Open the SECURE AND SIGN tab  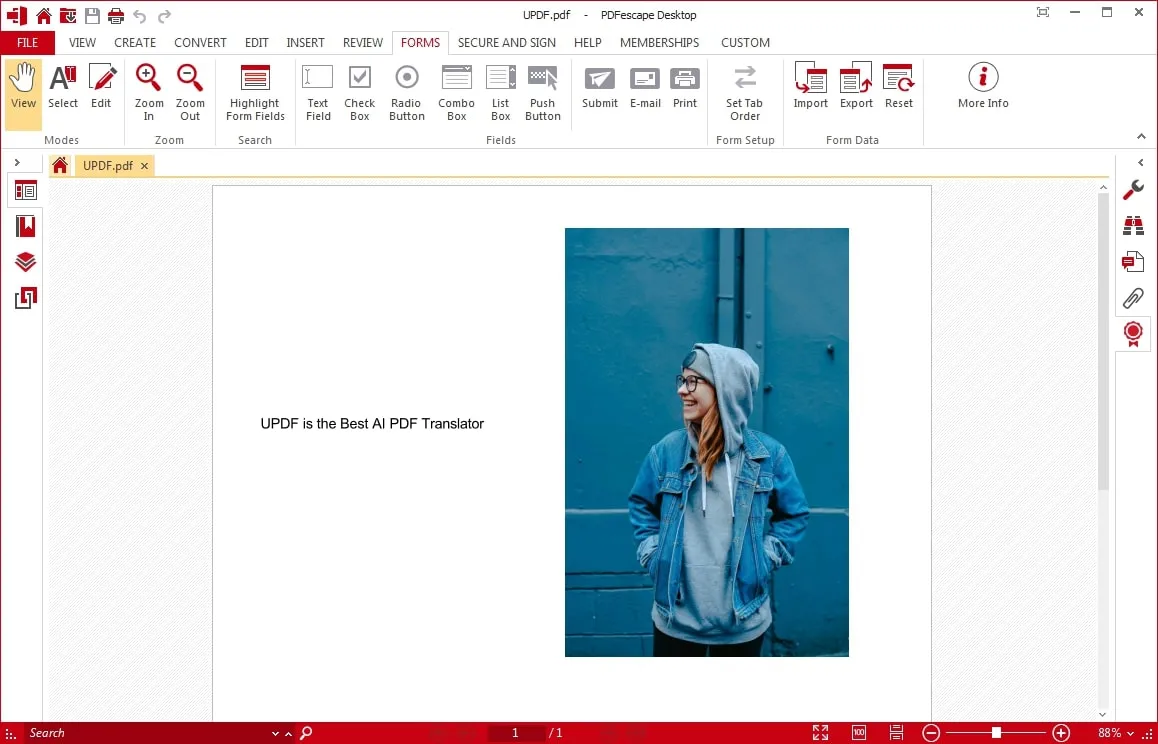click(x=506, y=42)
